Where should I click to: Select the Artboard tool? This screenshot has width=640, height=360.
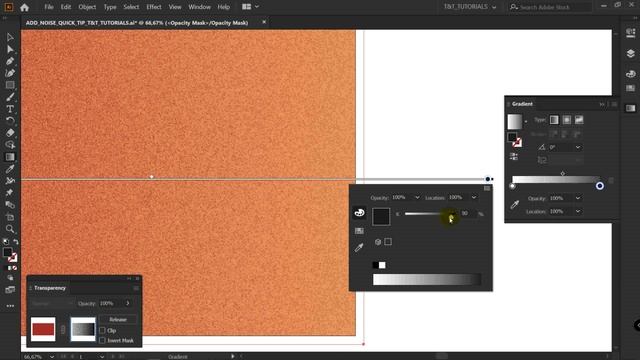click(10, 217)
